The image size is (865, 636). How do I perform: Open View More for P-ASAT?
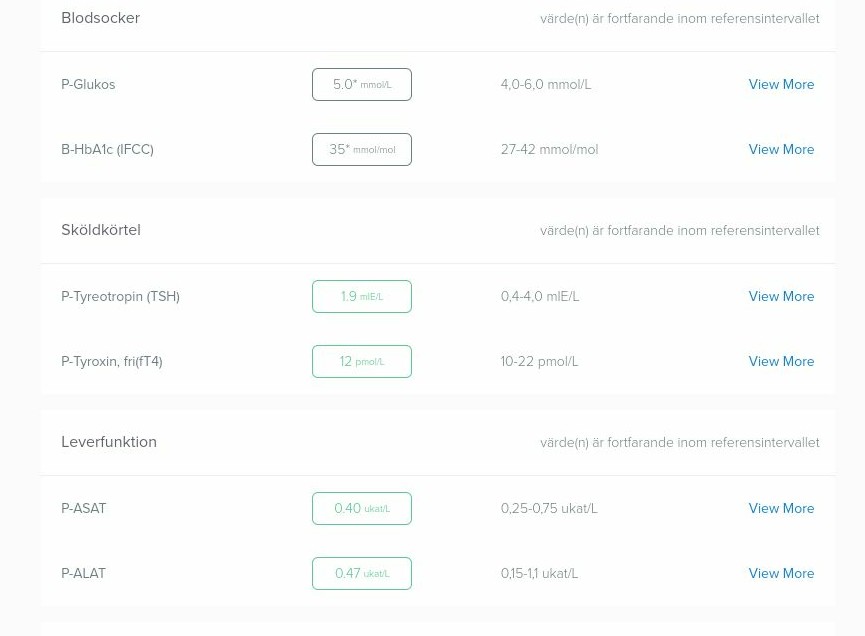tap(781, 509)
